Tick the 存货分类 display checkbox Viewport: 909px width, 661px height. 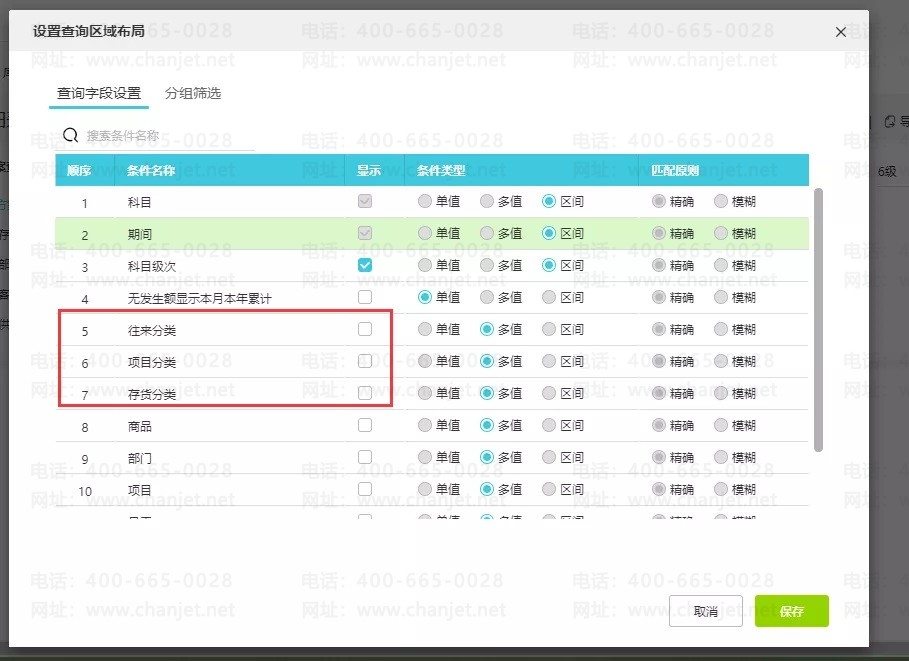(365, 393)
